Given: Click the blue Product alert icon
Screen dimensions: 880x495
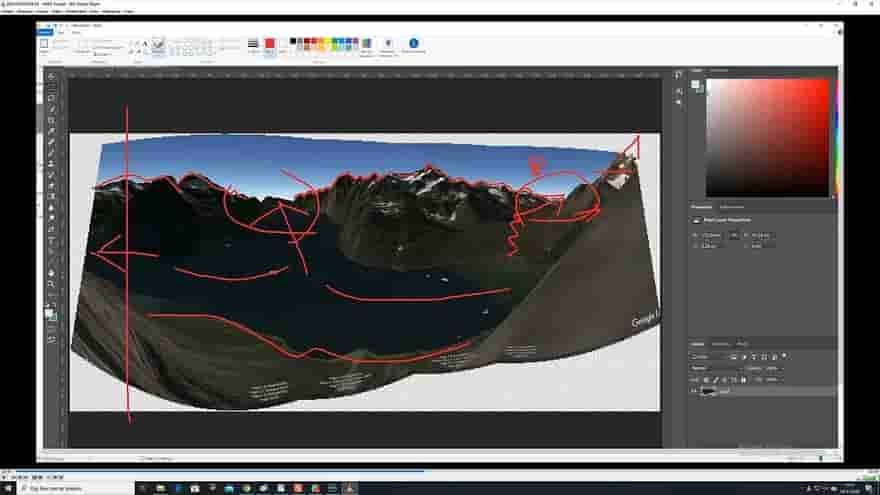Looking at the screenshot, I should (413, 45).
